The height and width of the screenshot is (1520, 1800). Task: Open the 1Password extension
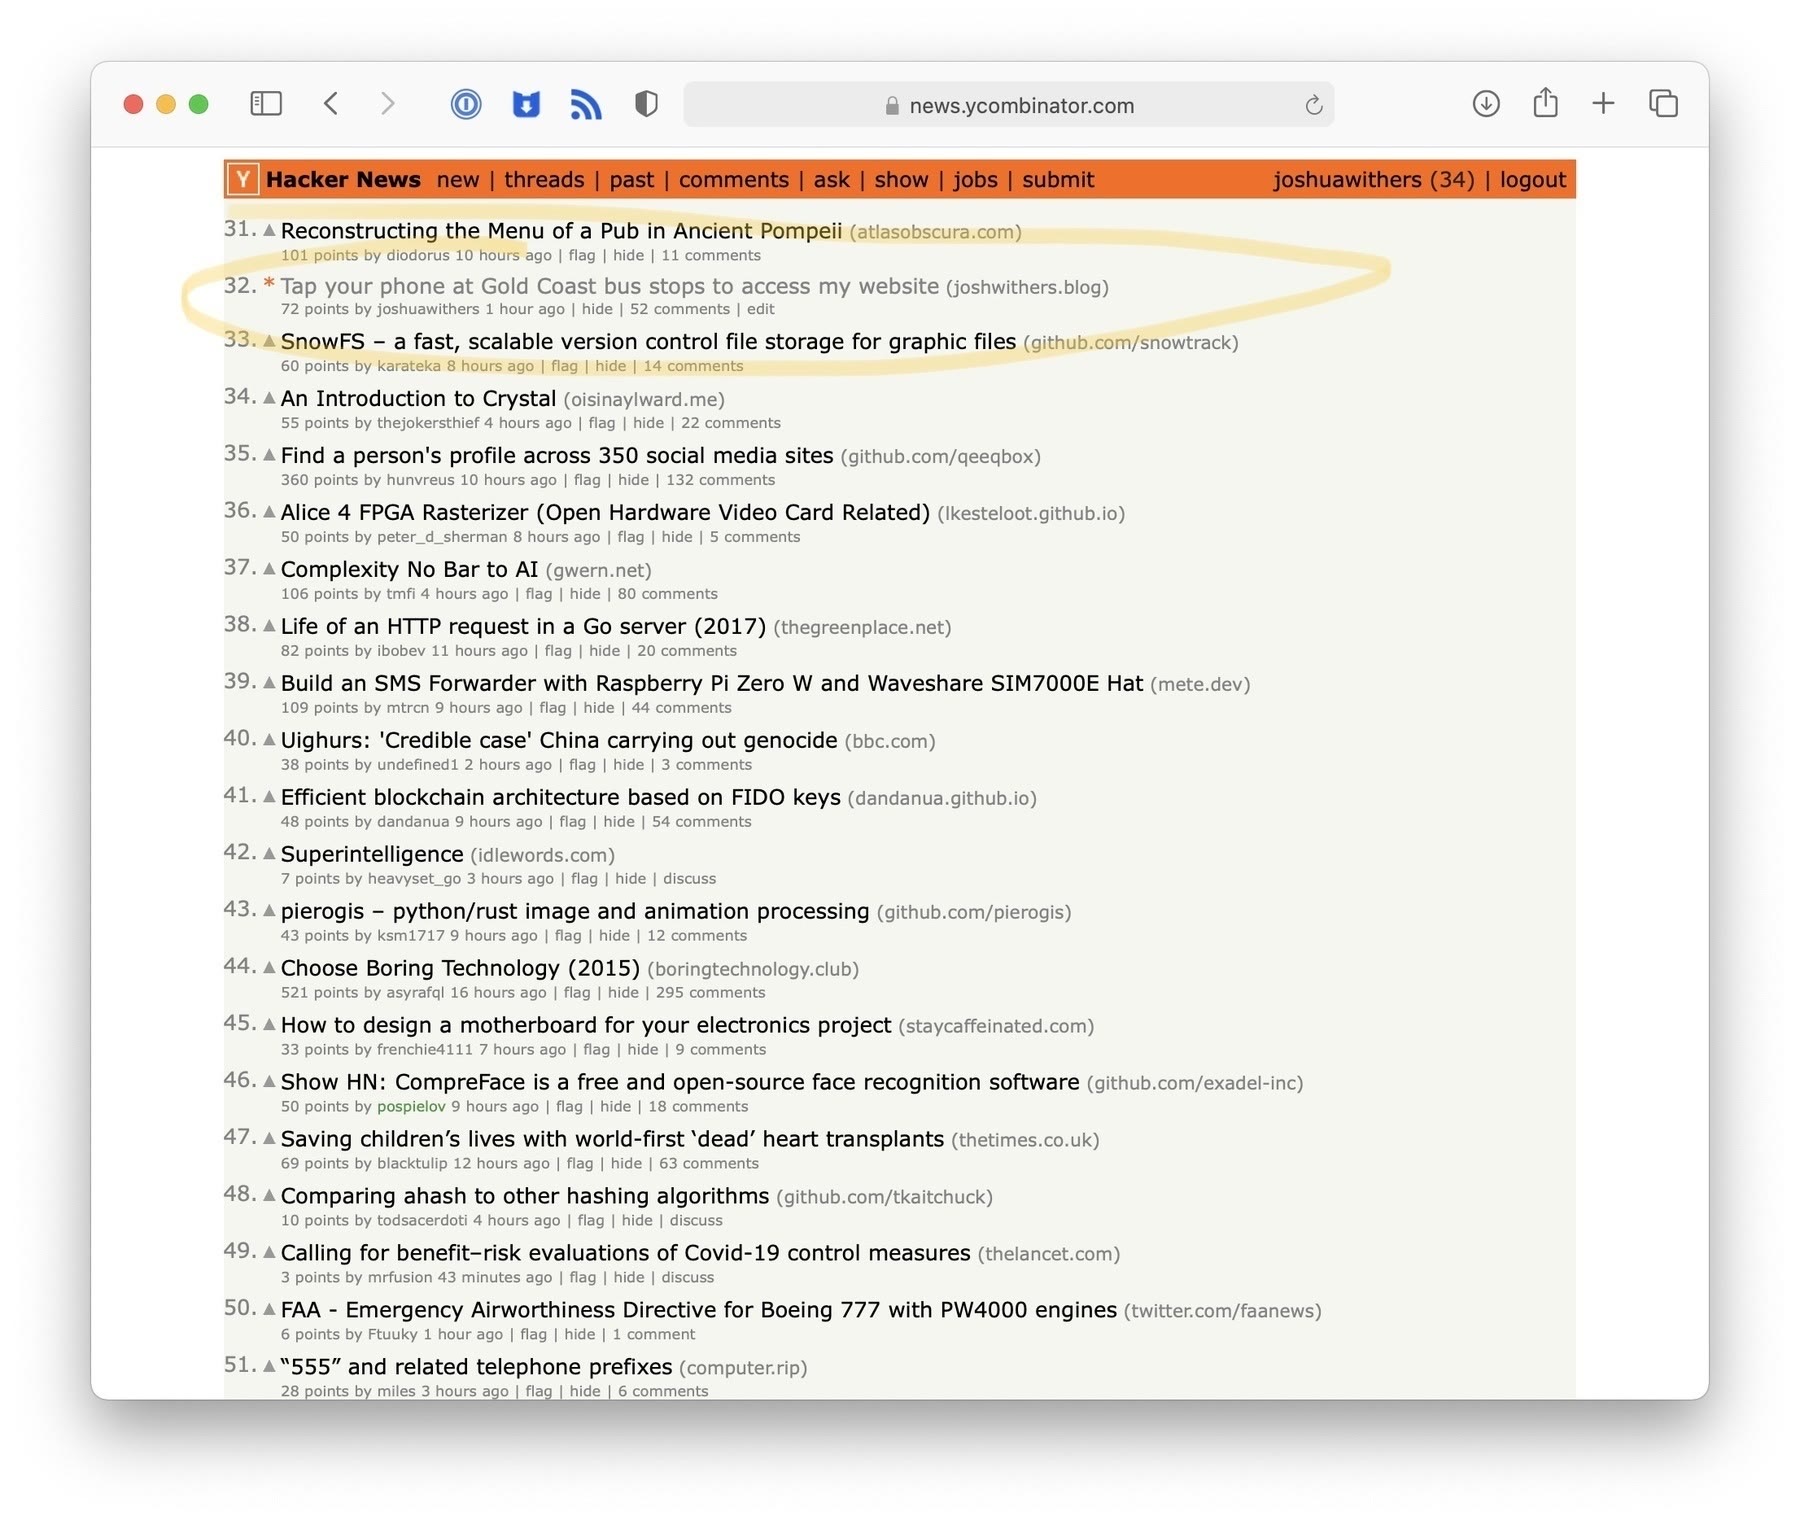click(466, 104)
